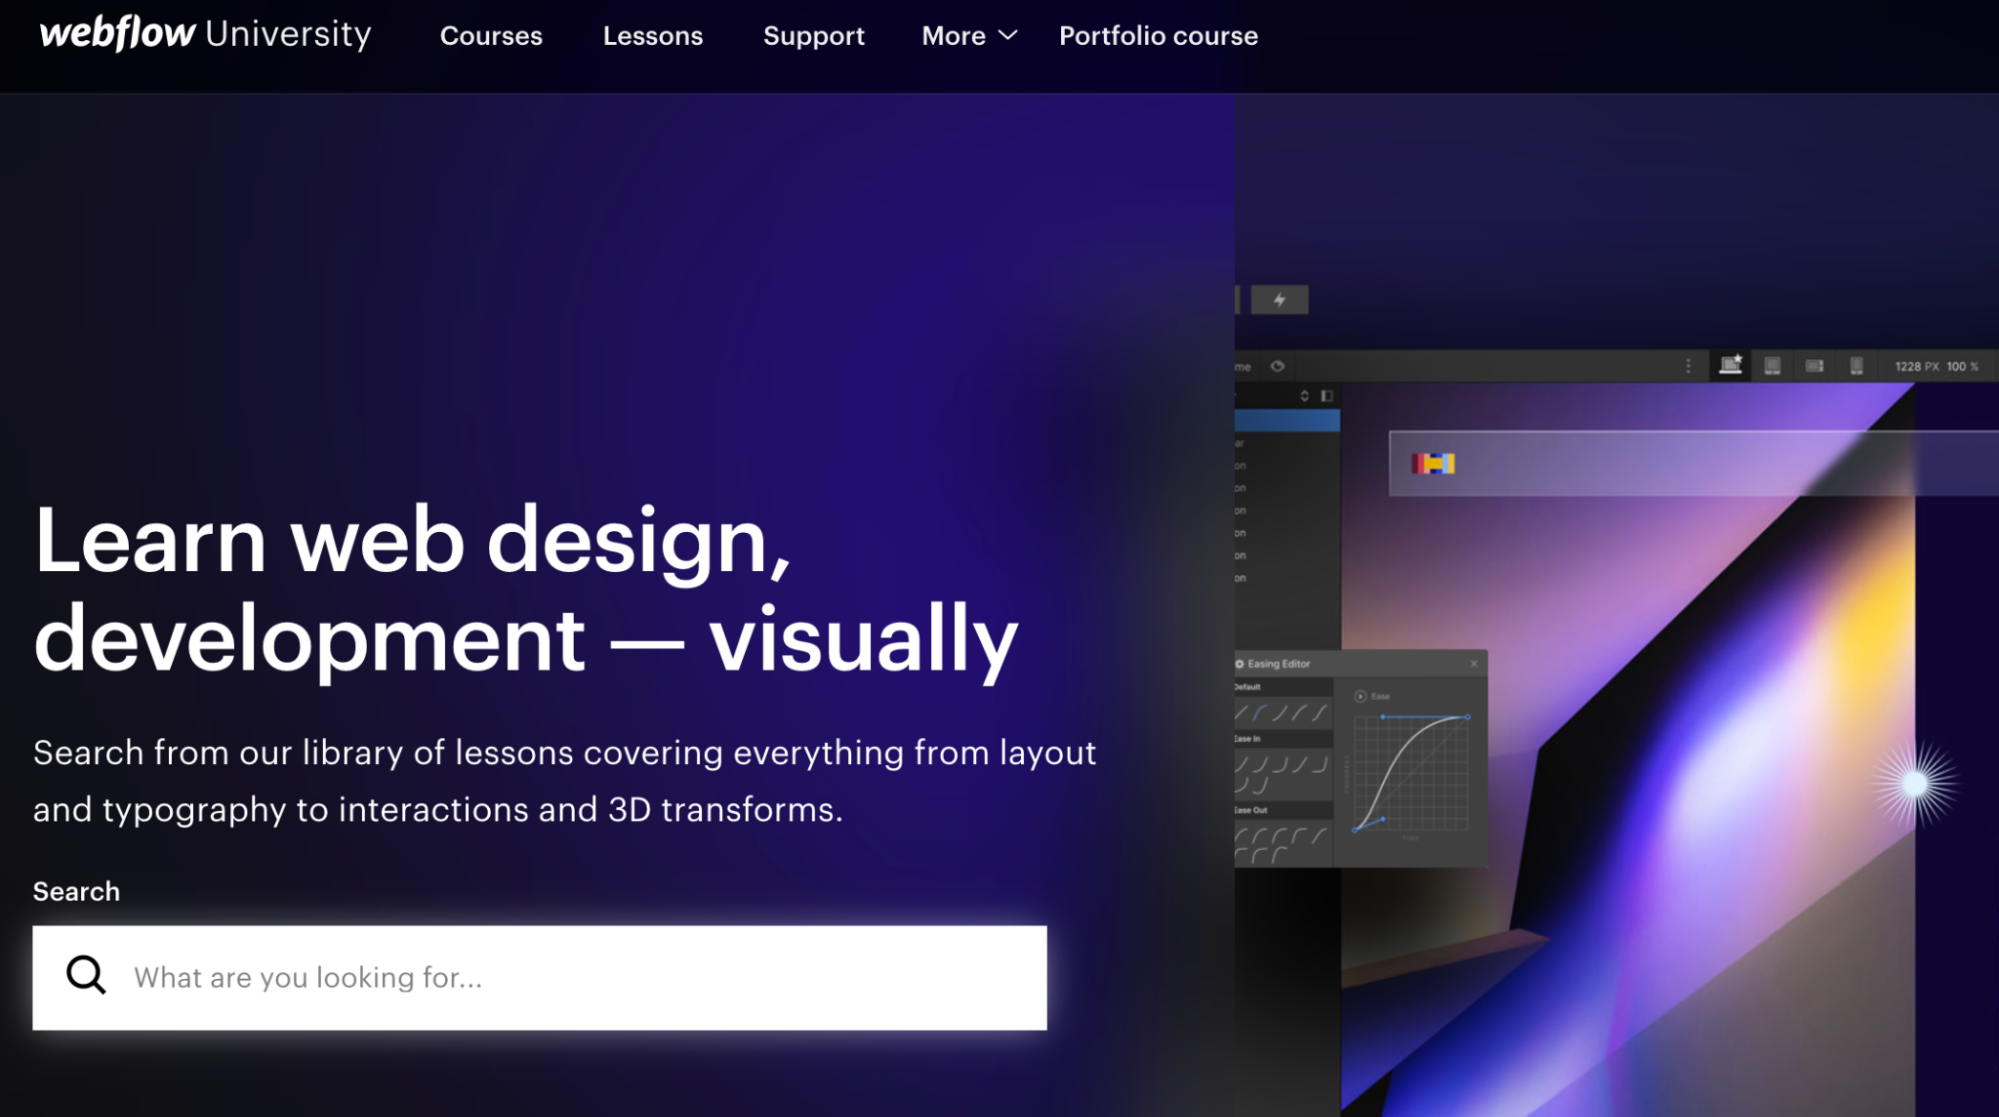Screen dimensions: 1999x1117
Task: Click the top-right handle of the easing curve
Action: click(1467, 717)
